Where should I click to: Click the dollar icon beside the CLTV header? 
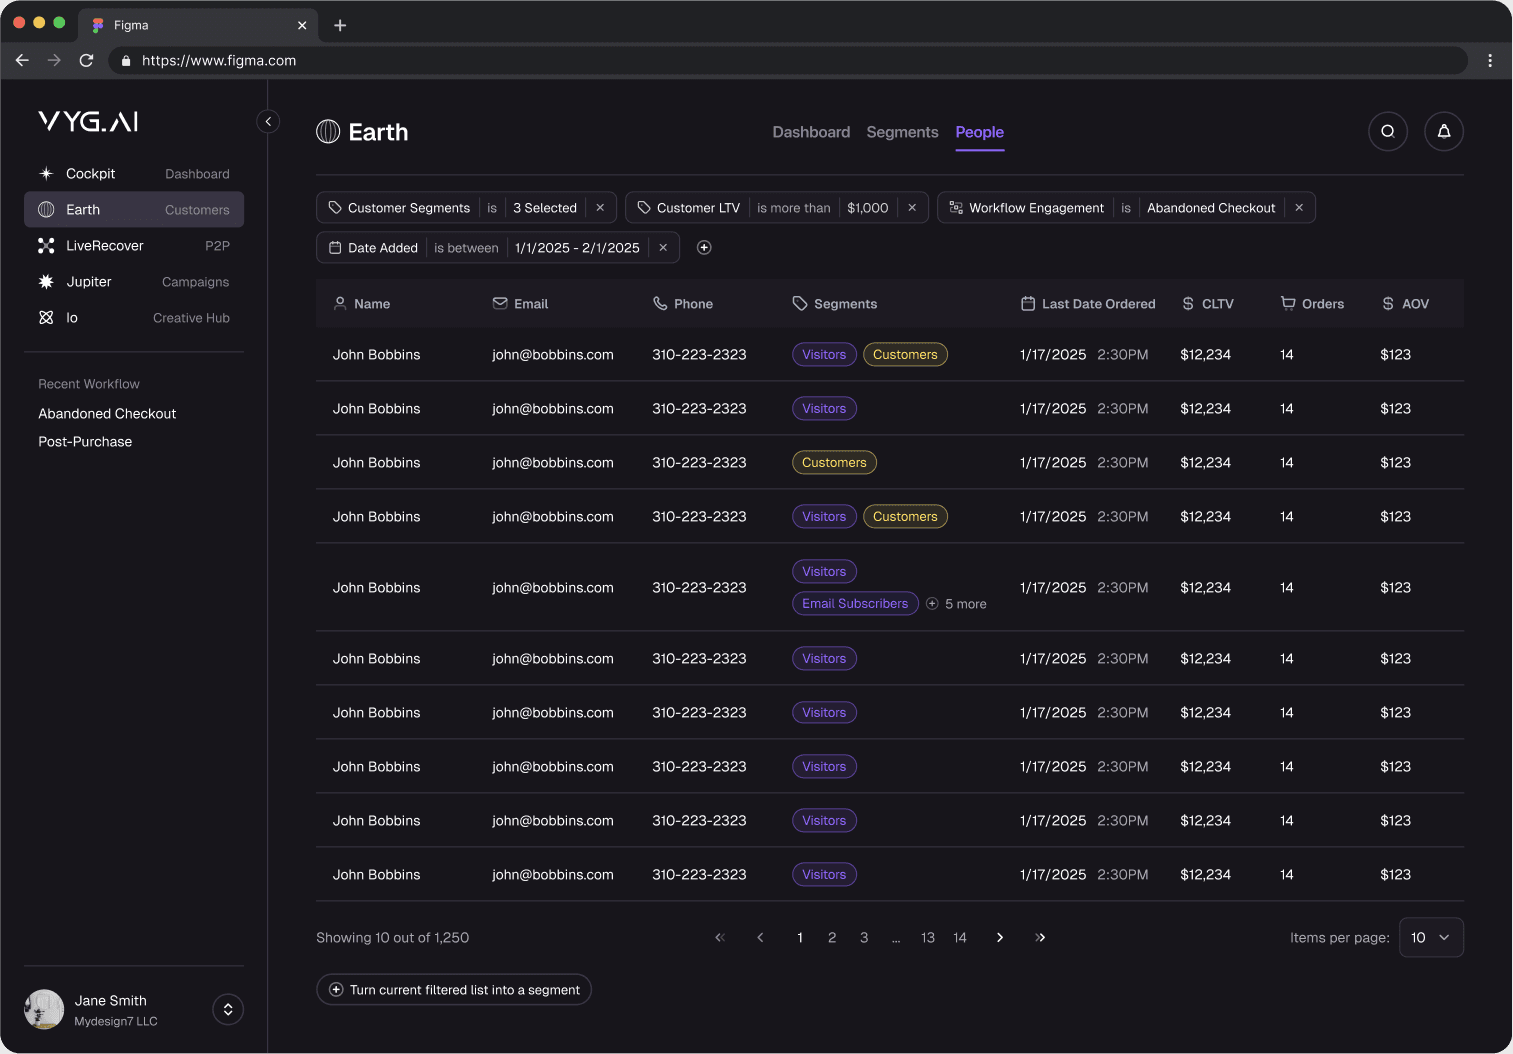click(1187, 303)
